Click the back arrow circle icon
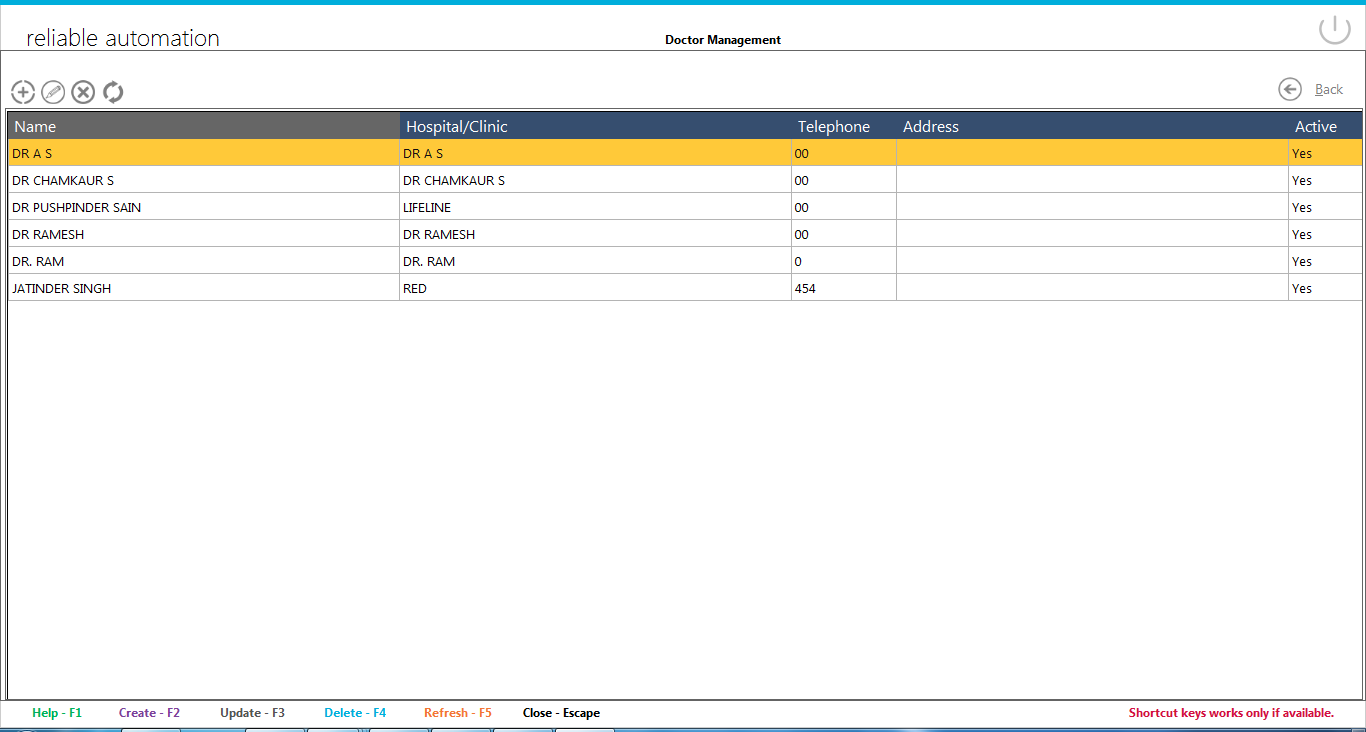This screenshot has width=1366, height=732. 1290,89
